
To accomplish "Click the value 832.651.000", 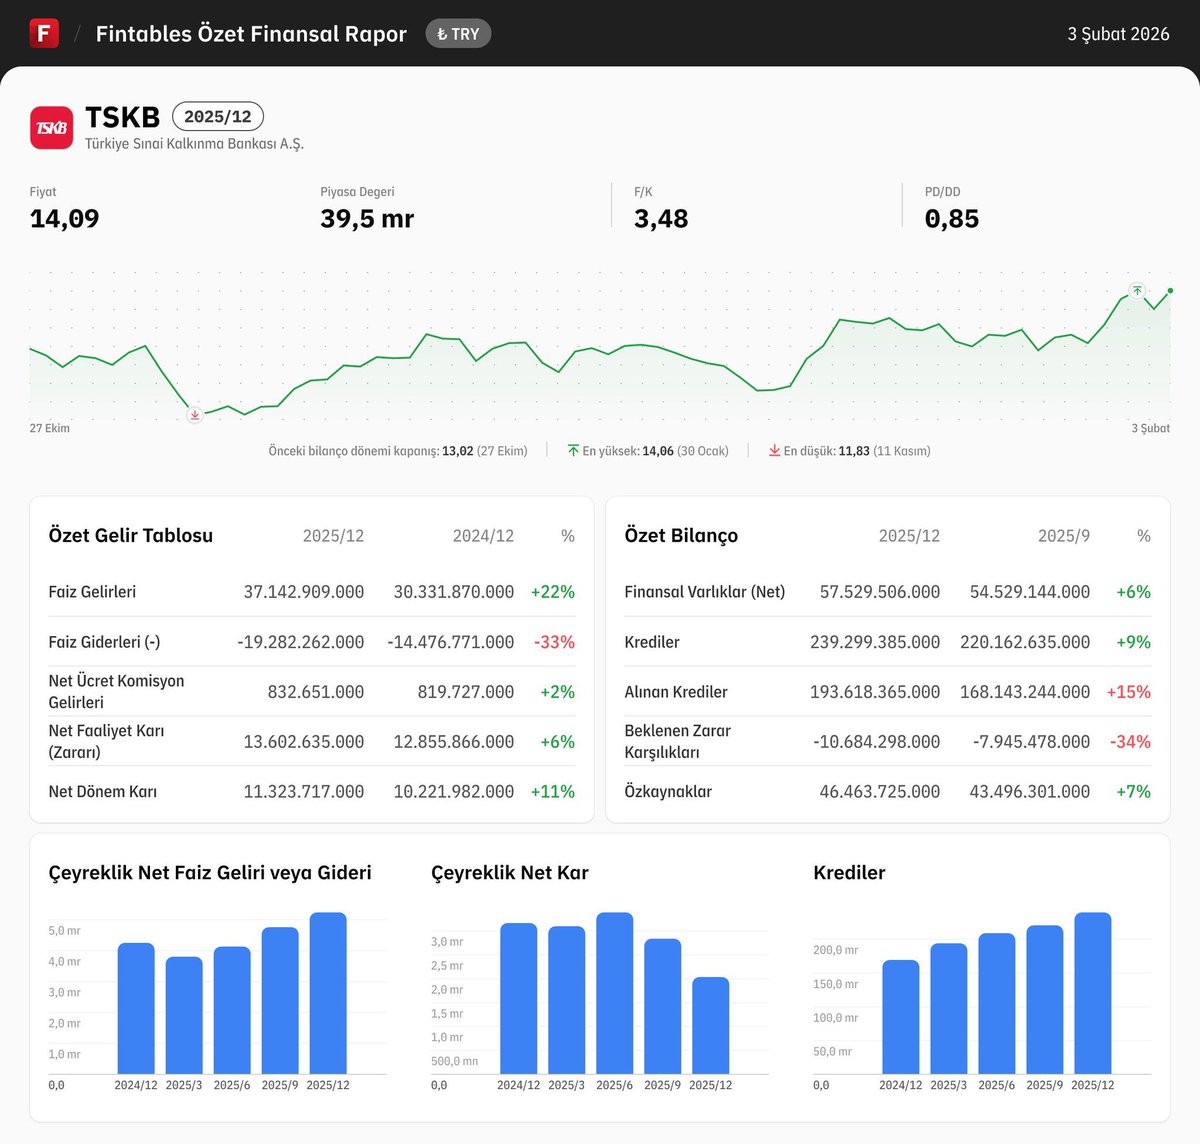I will [x=316, y=692].
